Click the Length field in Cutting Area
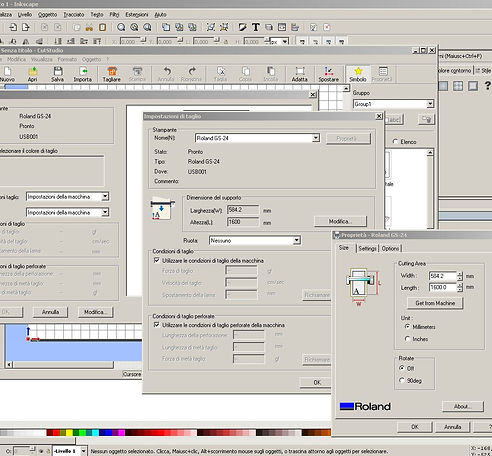 (443, 287)
